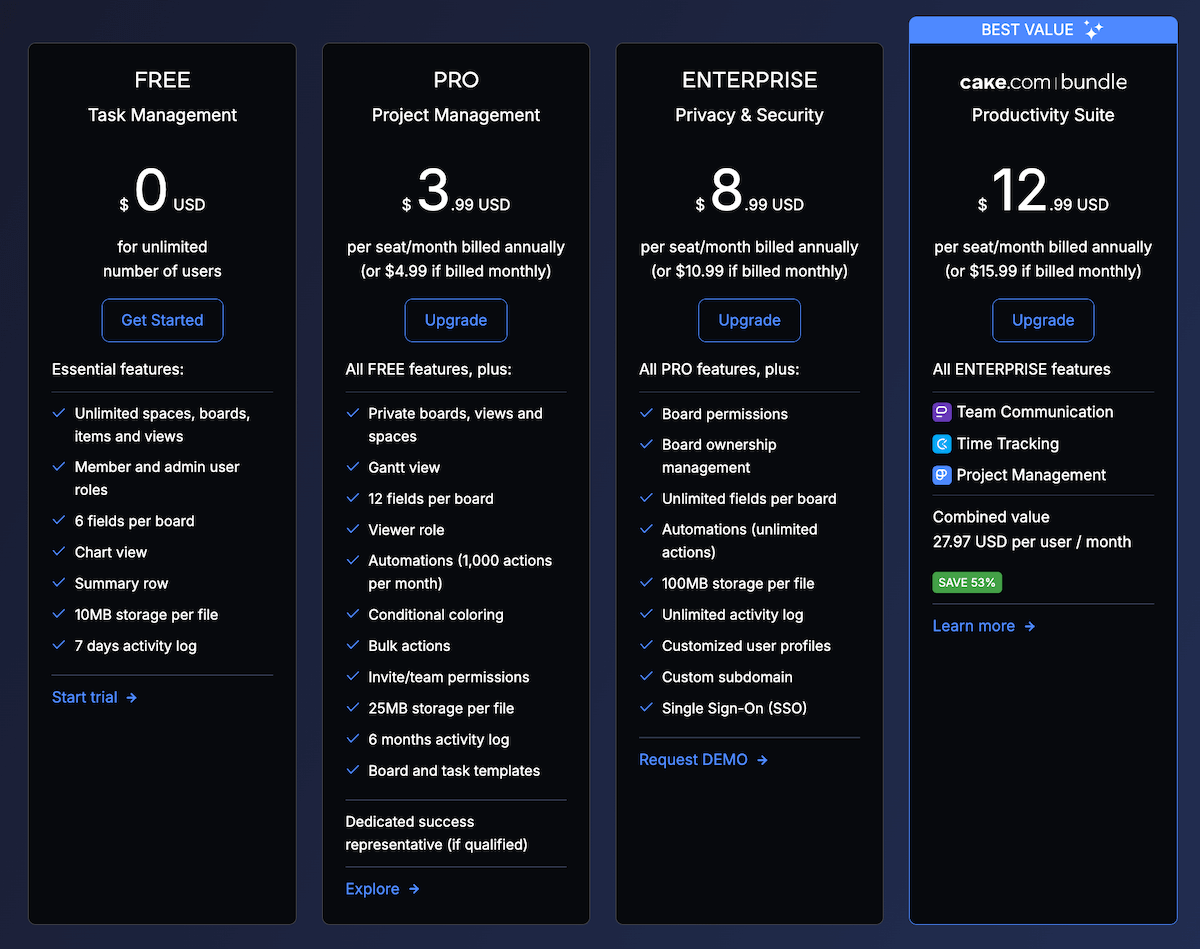Click the arrow icon next to Start trial
Image resolution: width=1200 pixels, height=949 pixels.
click(x=132, y=697)
